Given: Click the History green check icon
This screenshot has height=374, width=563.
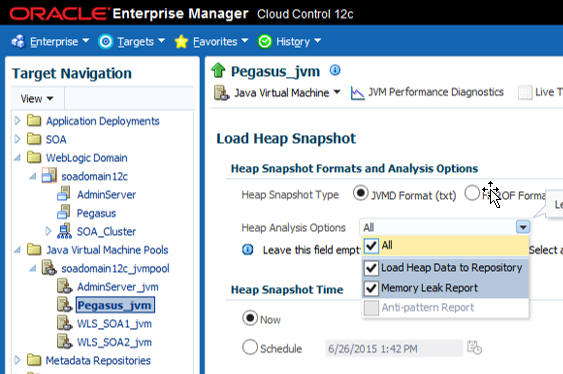Looking at the screenshot, I should tap(265, 42).
